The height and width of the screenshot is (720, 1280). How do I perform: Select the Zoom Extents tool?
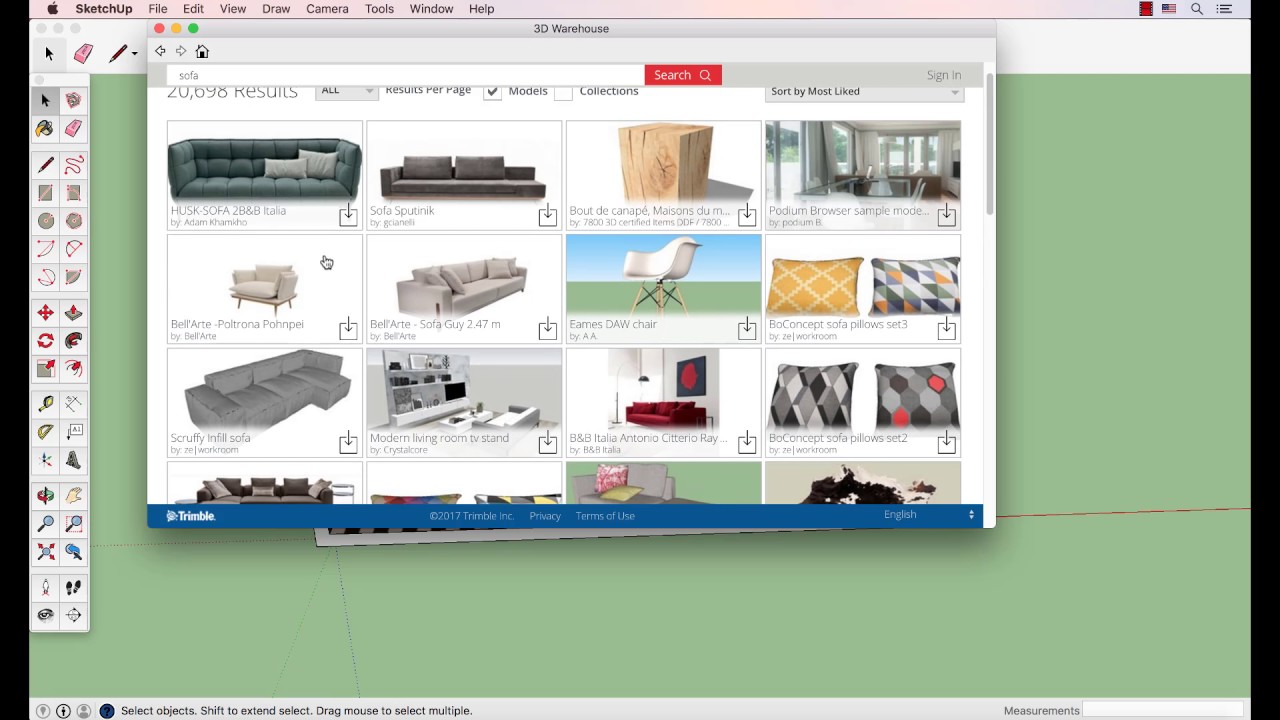pyautogui.click(x=45, y=551)
